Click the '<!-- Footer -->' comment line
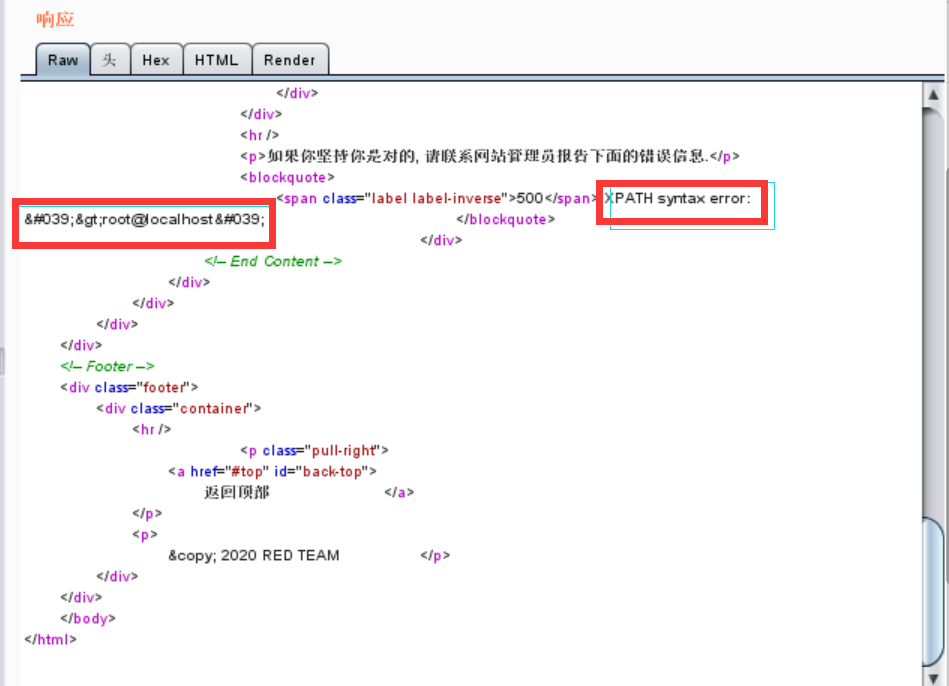Image resolution: width=949 pixels, height=686 pixels. (x=107, y=366)
